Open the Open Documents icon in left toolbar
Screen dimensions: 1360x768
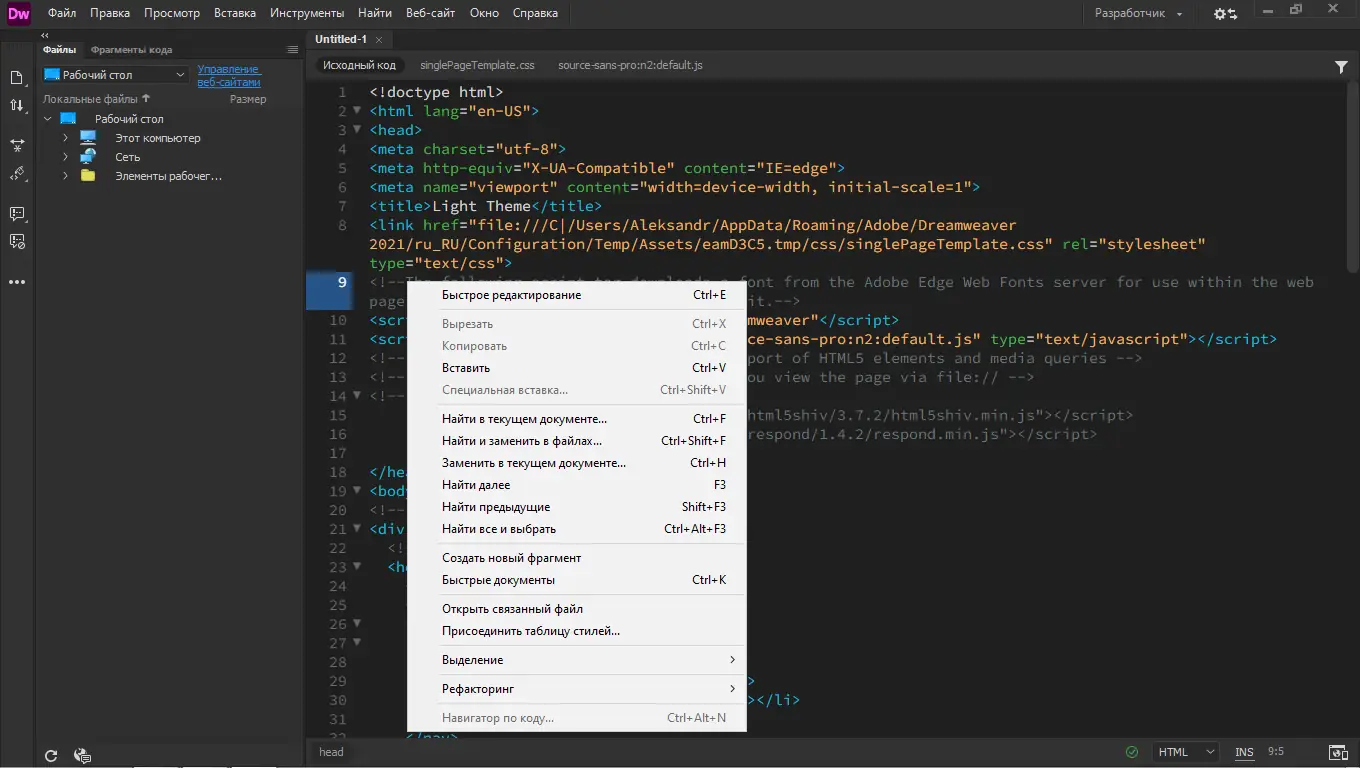coord(16,77)
